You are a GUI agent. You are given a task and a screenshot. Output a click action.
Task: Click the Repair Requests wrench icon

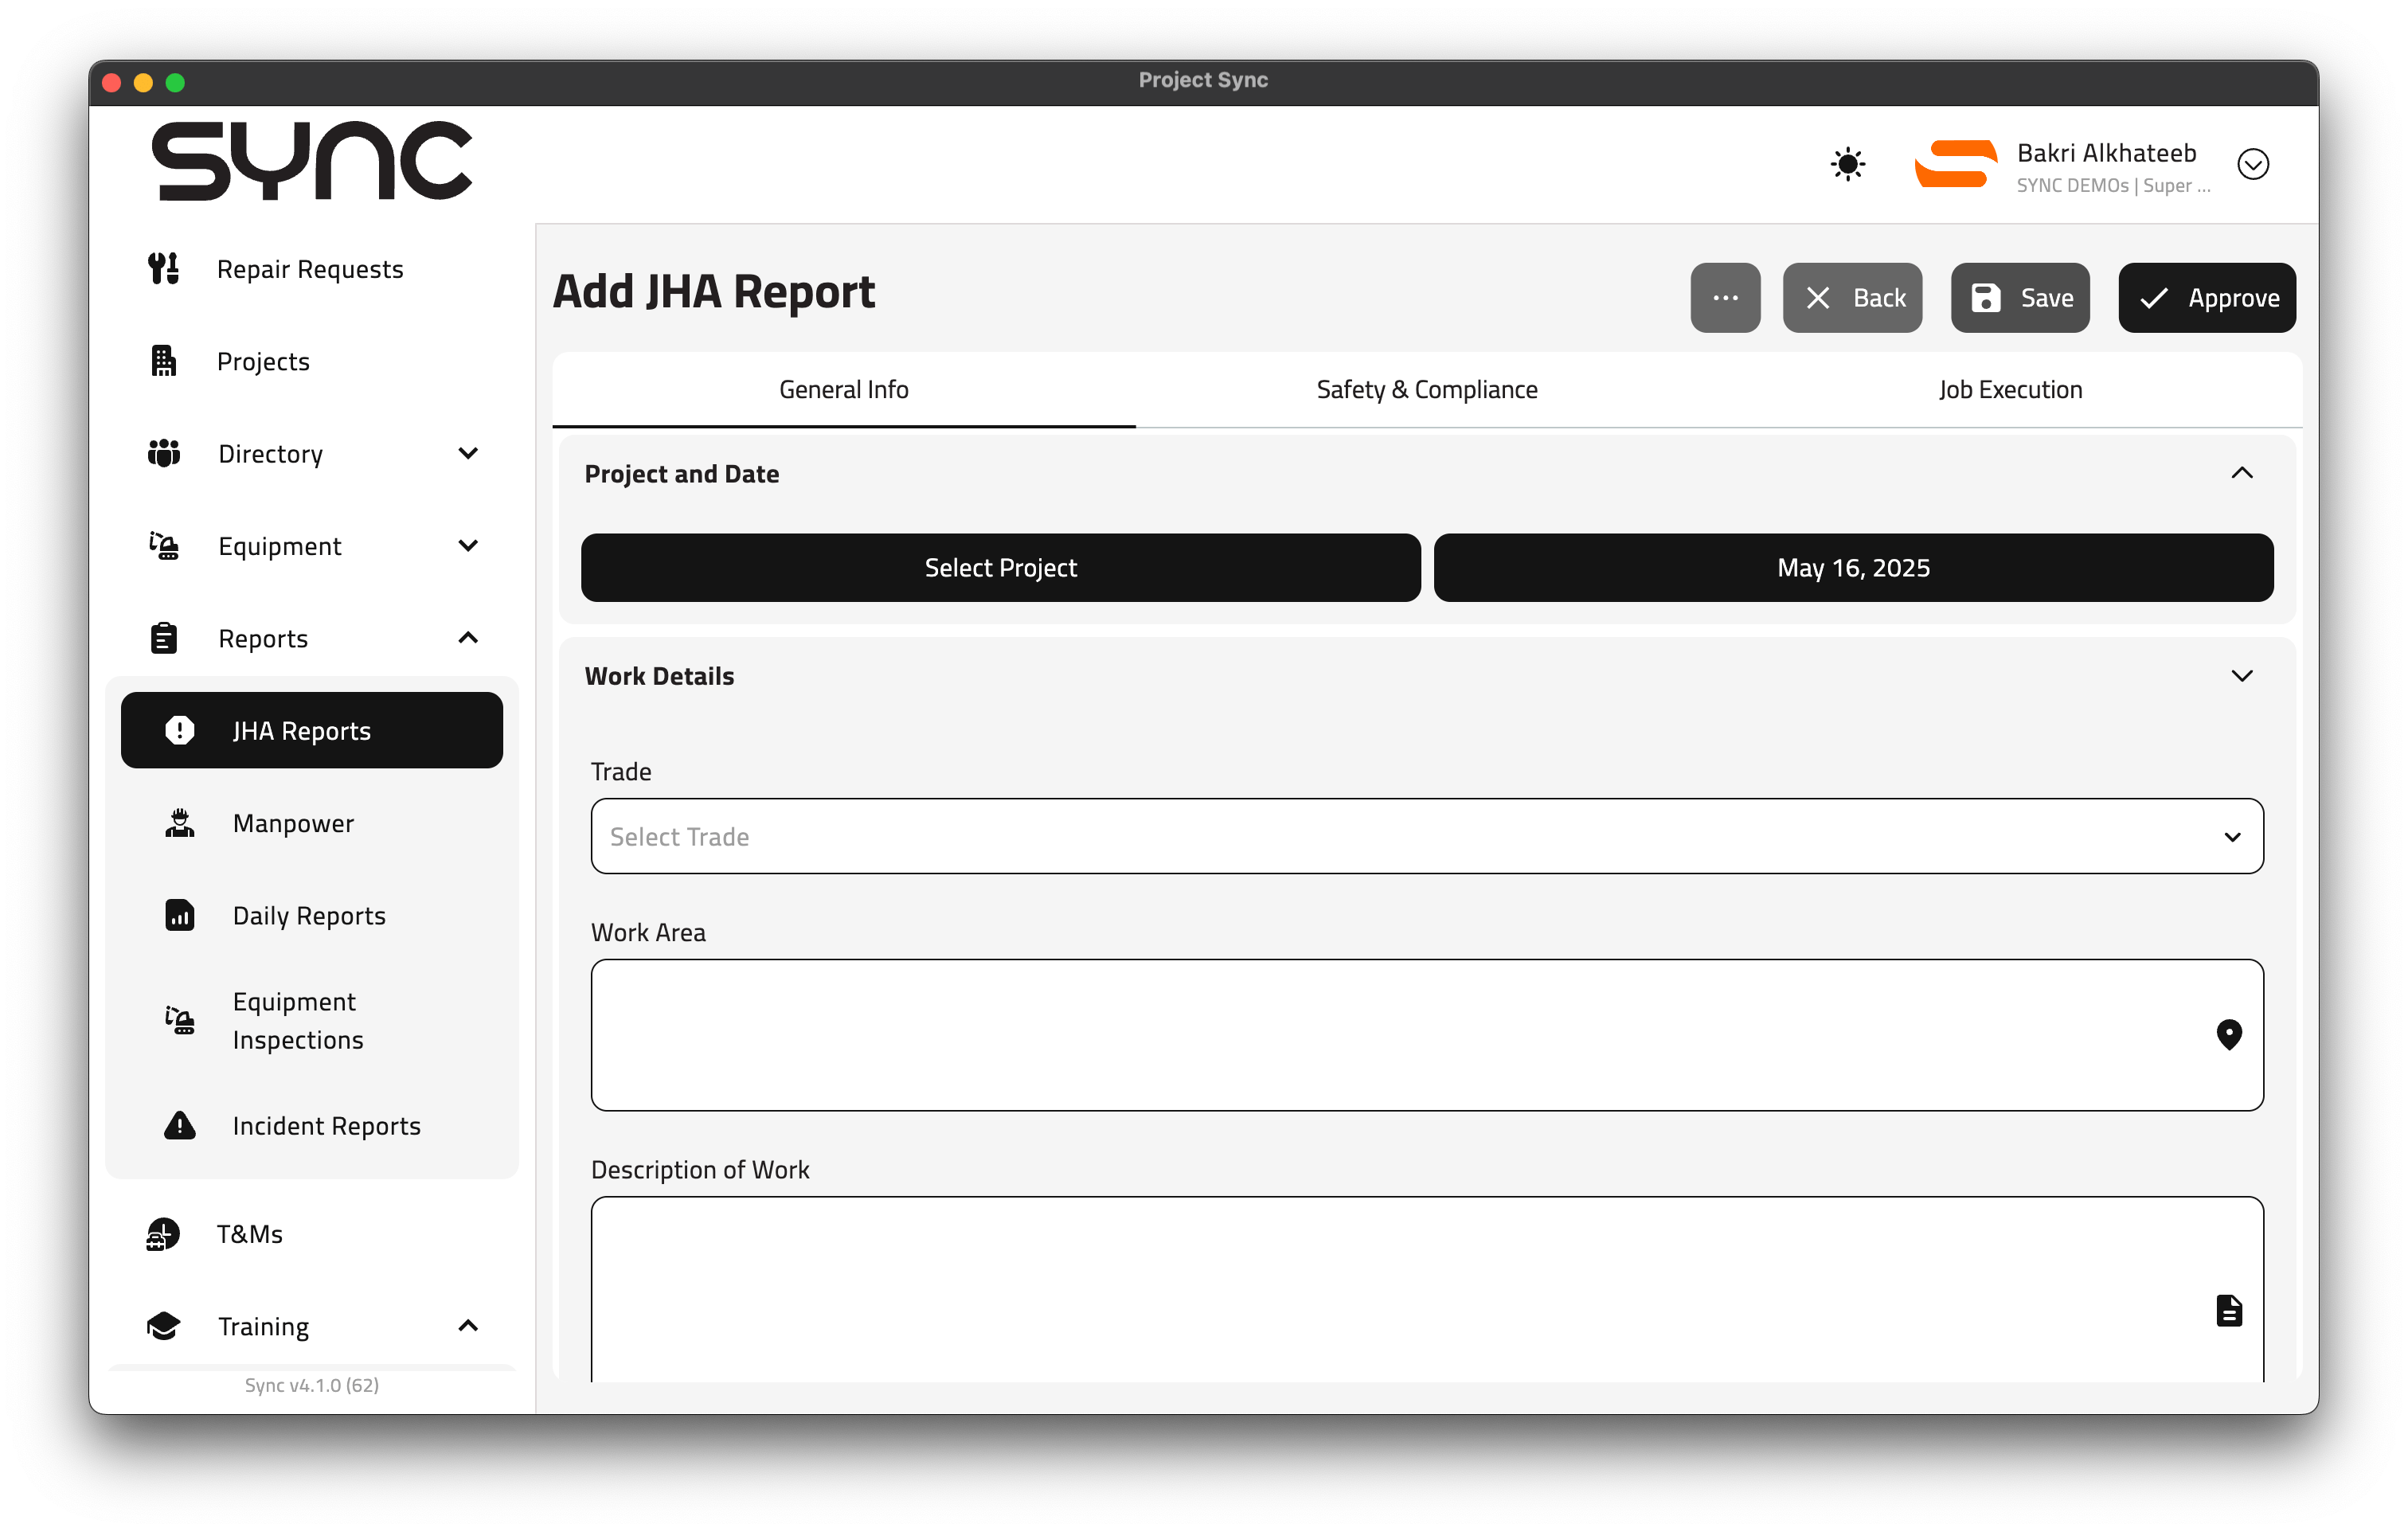[164, 268]
